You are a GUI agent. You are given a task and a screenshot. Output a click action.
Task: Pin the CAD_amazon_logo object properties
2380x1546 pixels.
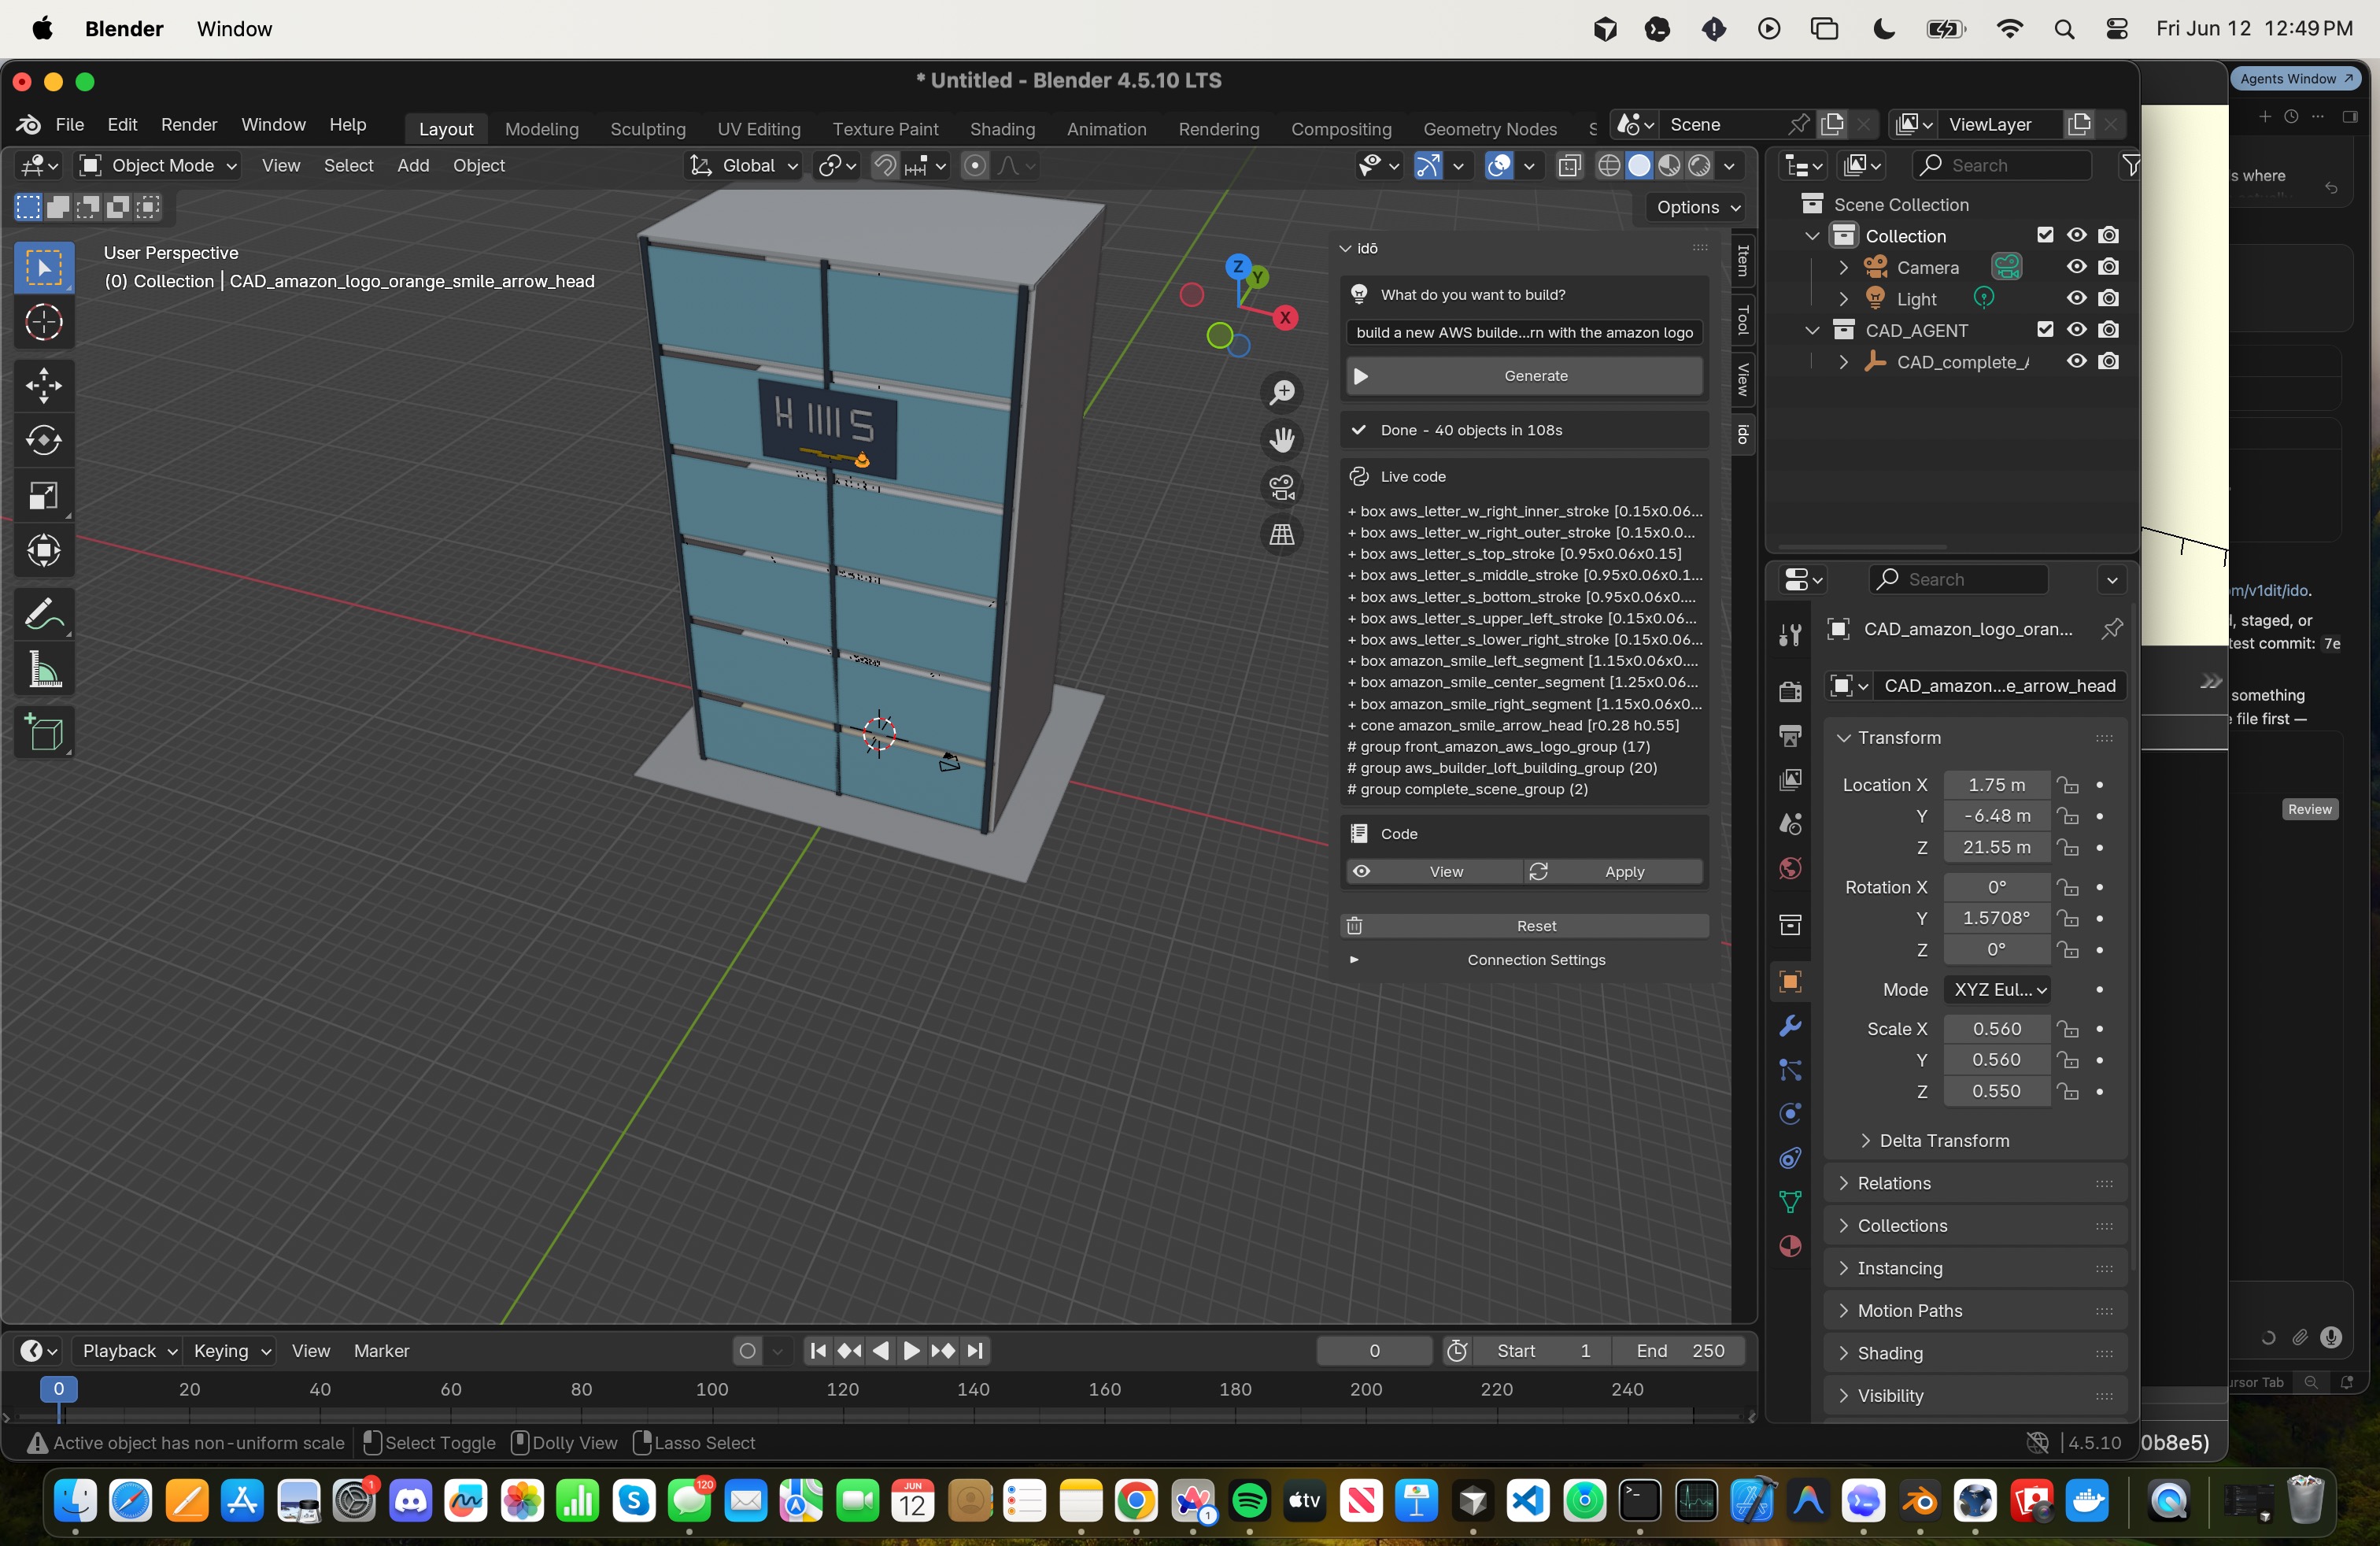click(x=2111, y=629)
